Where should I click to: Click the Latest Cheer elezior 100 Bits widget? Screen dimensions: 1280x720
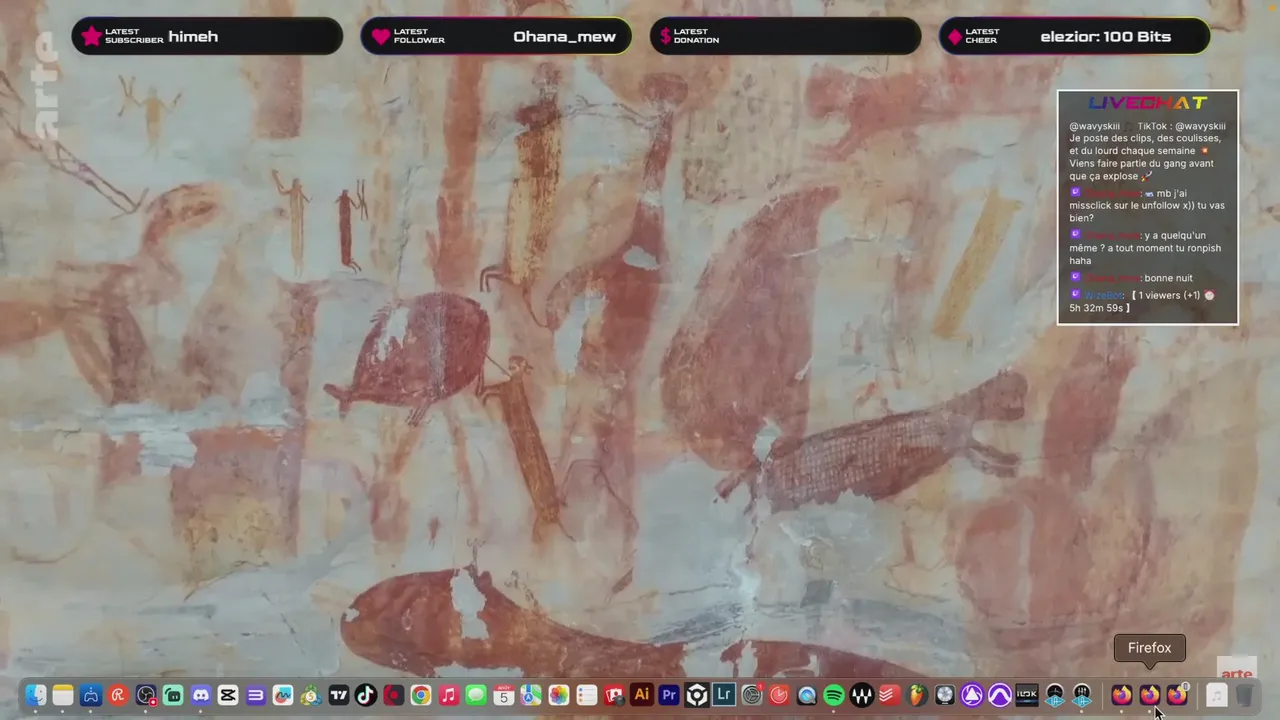point(1074,36)
